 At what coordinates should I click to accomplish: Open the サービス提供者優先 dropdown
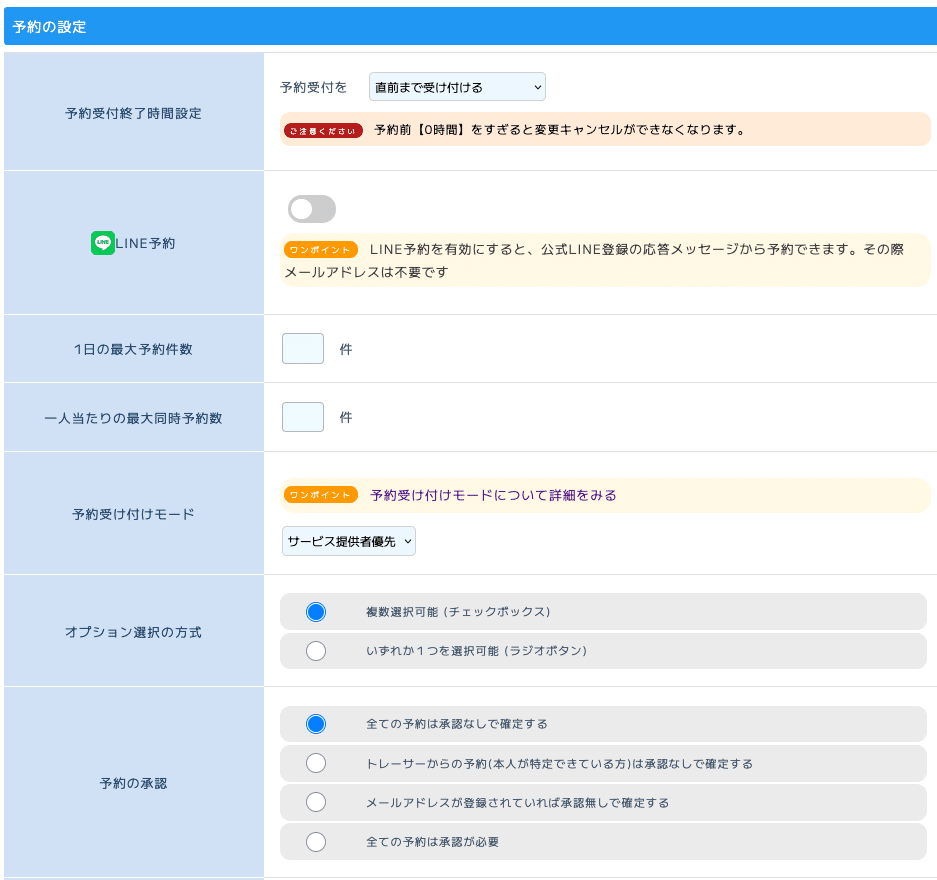click(x=348, y=541)
